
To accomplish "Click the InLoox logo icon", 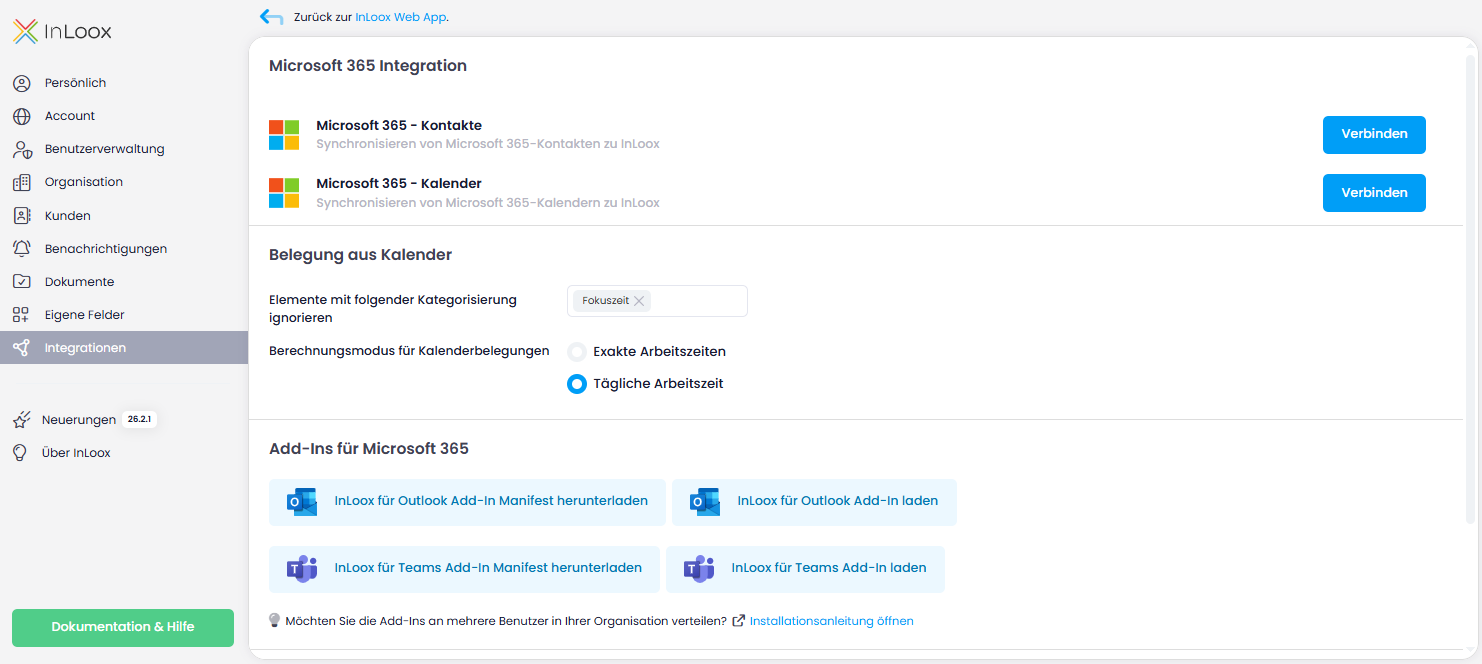I will 25,31.
